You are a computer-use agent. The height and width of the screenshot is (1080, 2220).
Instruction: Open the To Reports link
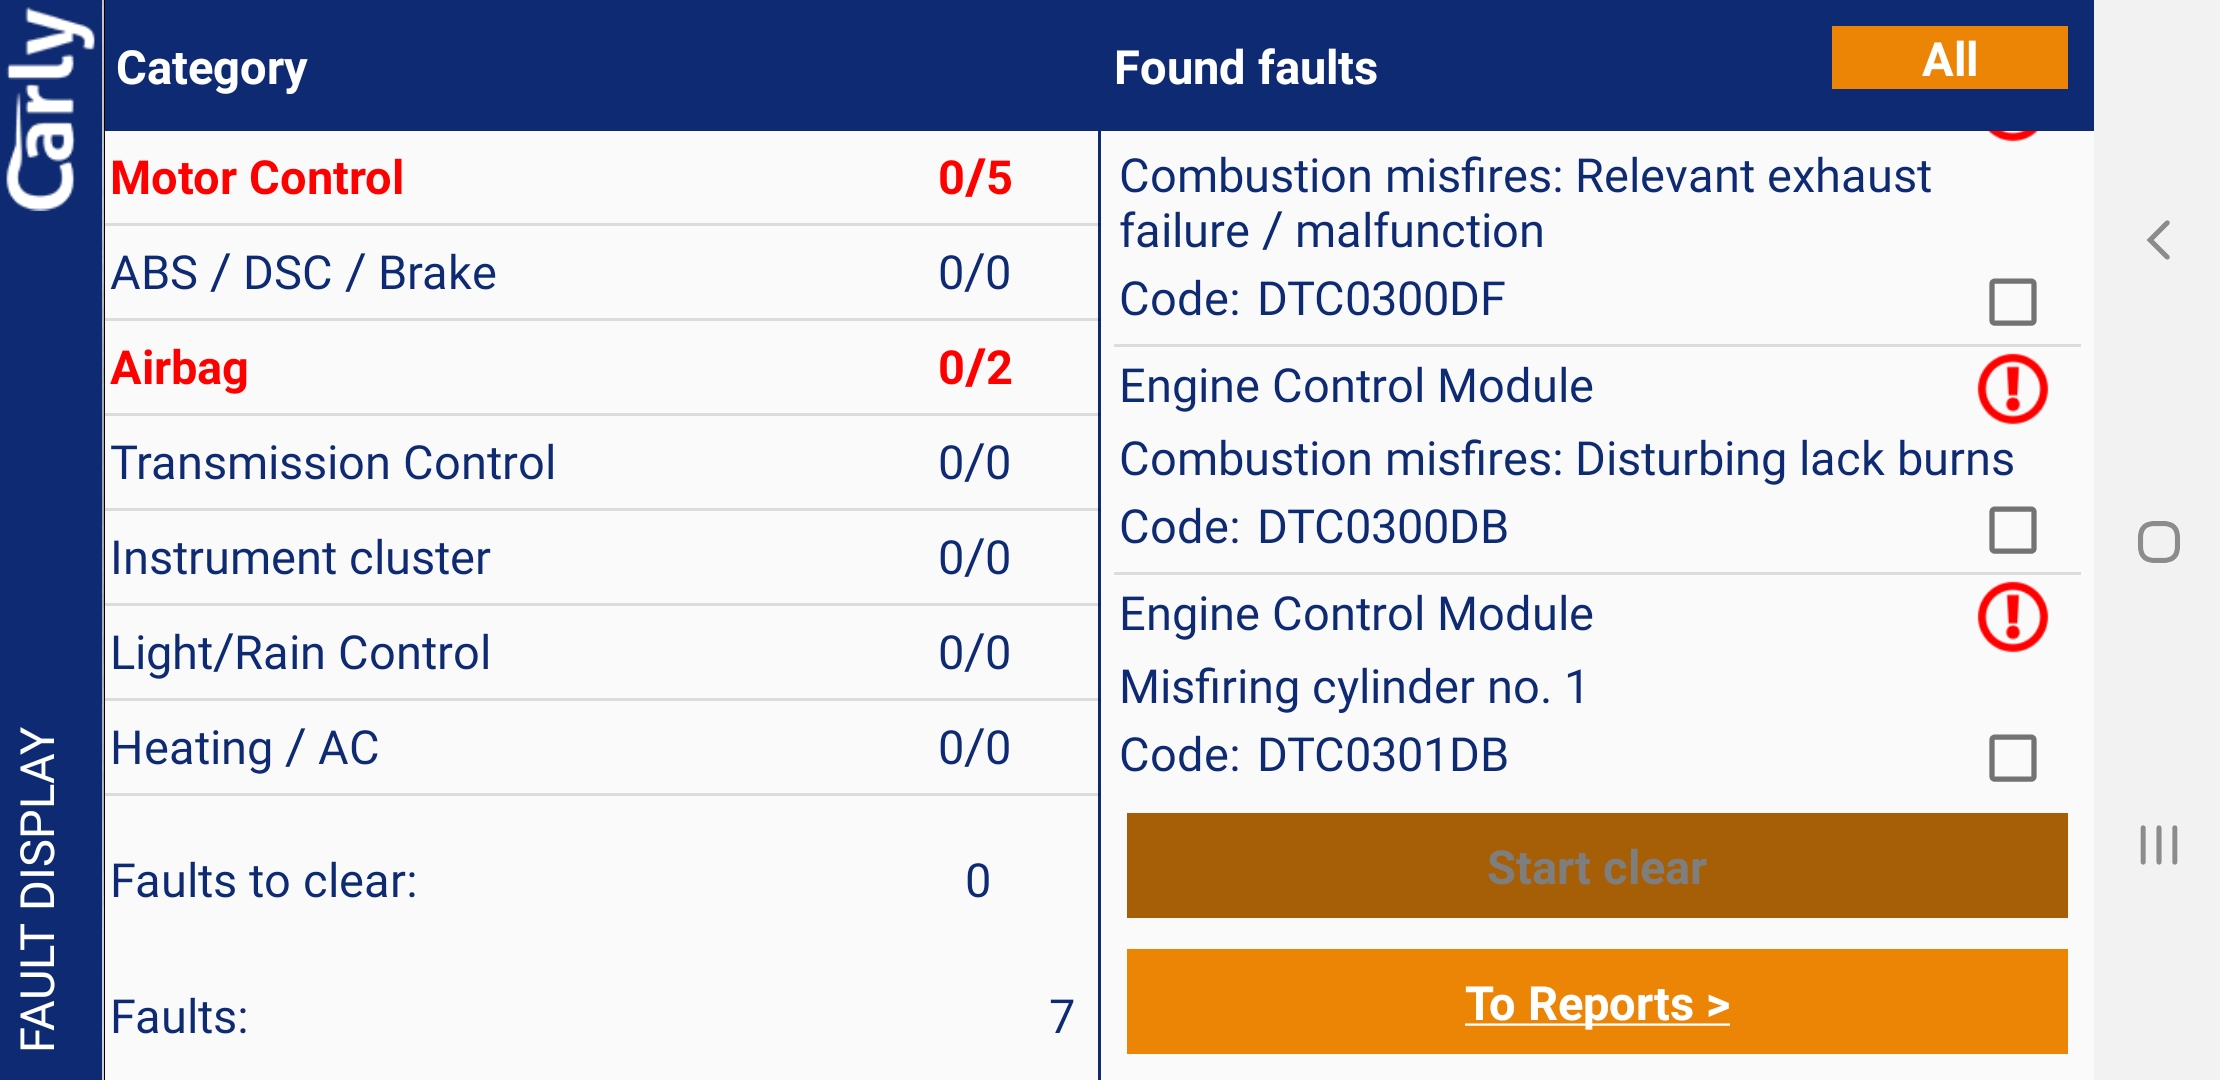point(1596,1003)
